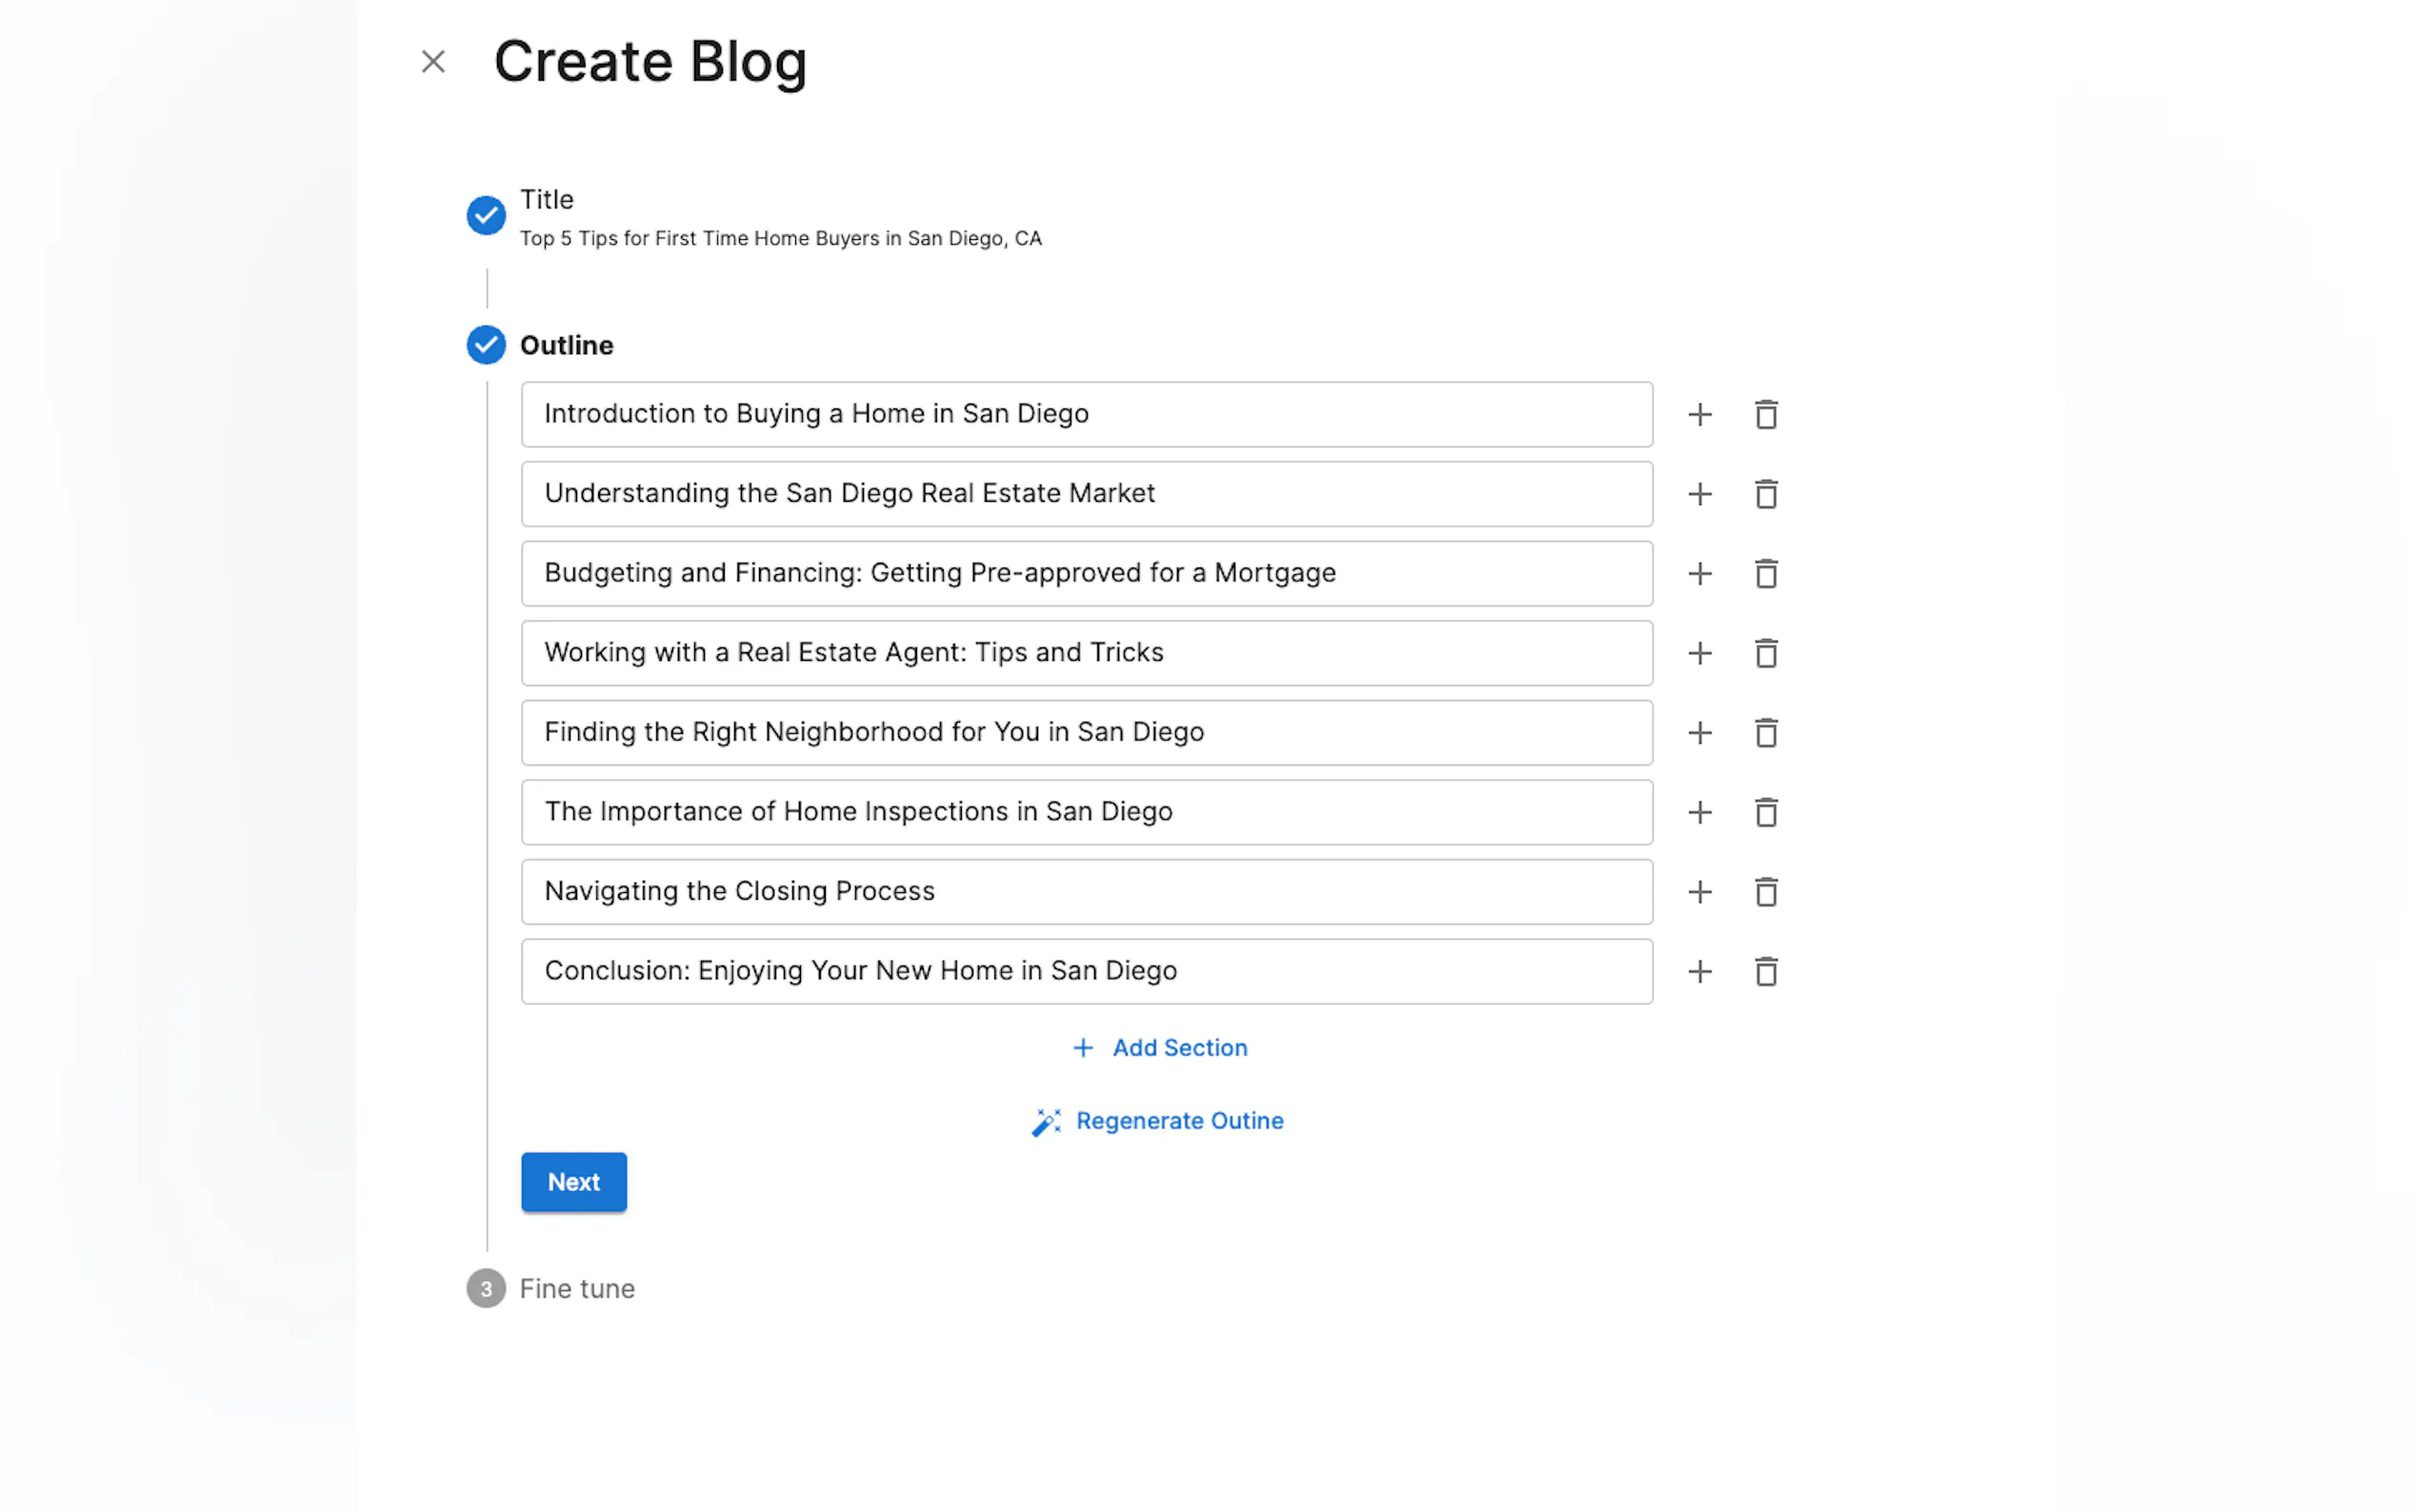Click the Regenerate Outline text link
Image resolution: width=2419 pixels, height=1512 pixels.
(1179, 1121)
